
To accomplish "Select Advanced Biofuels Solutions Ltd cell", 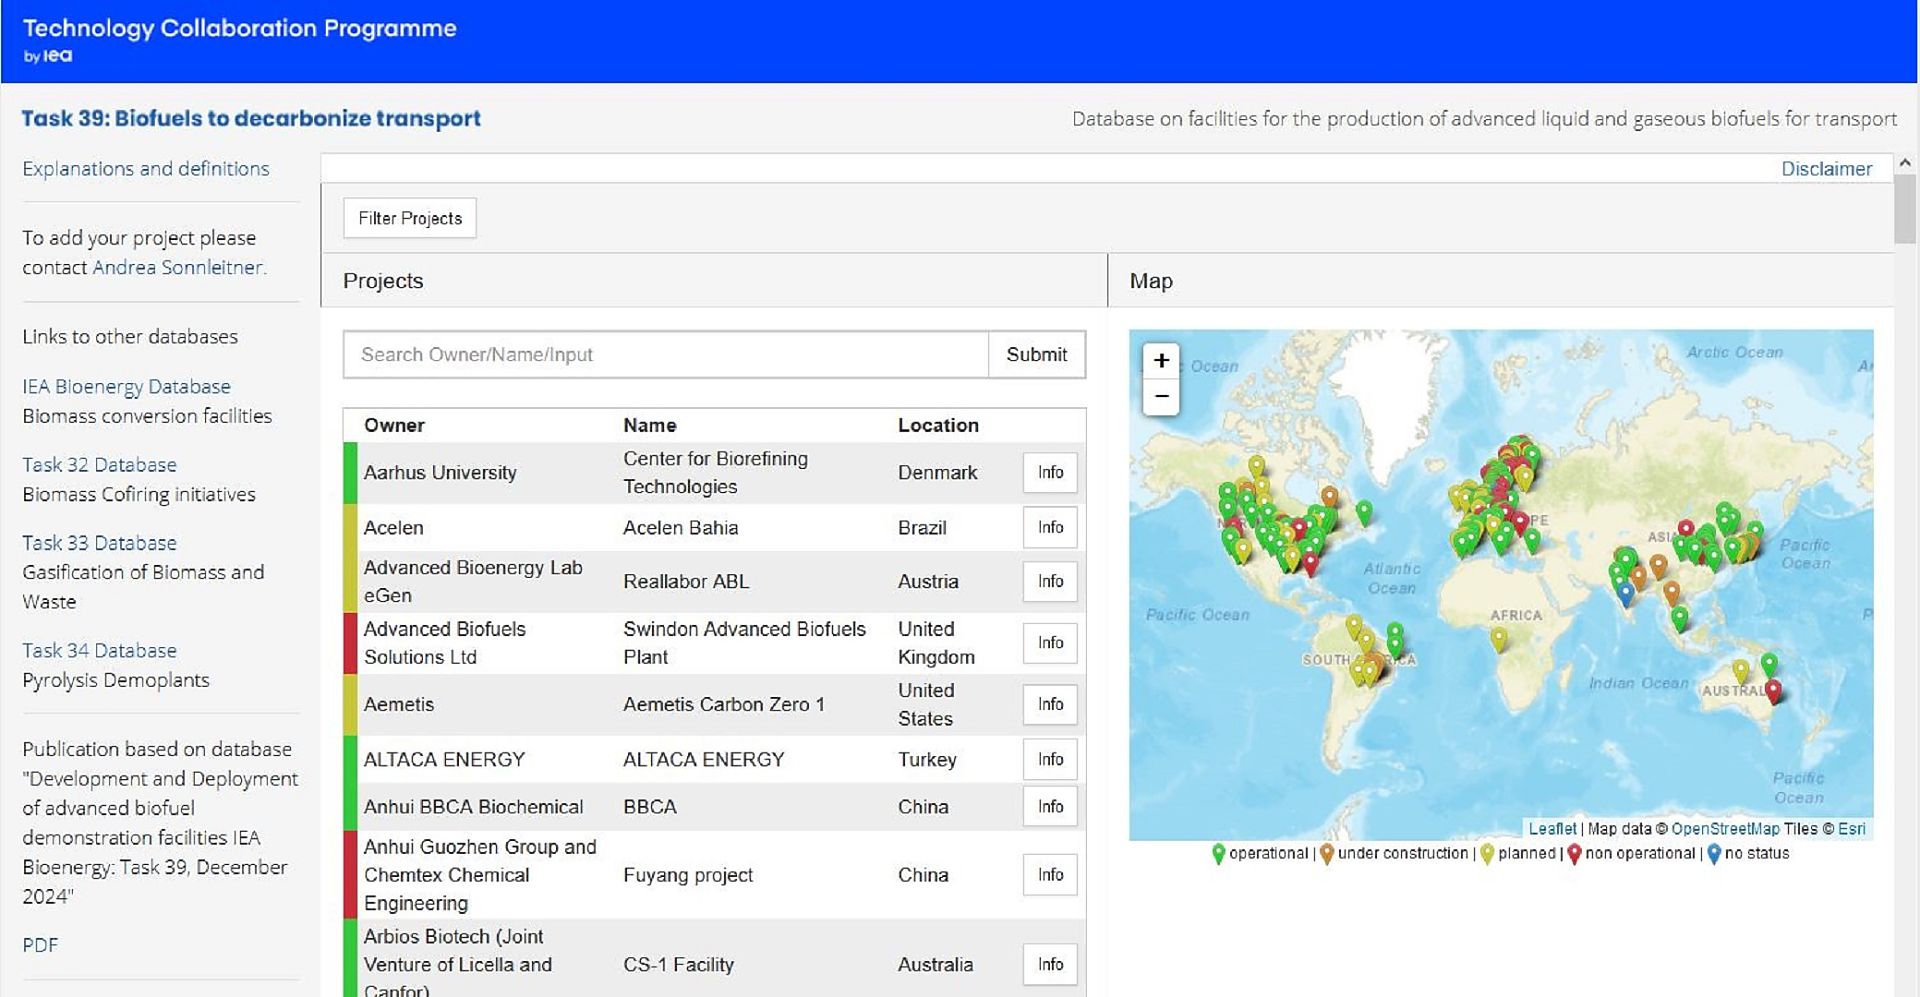I will tap(445, 642).
